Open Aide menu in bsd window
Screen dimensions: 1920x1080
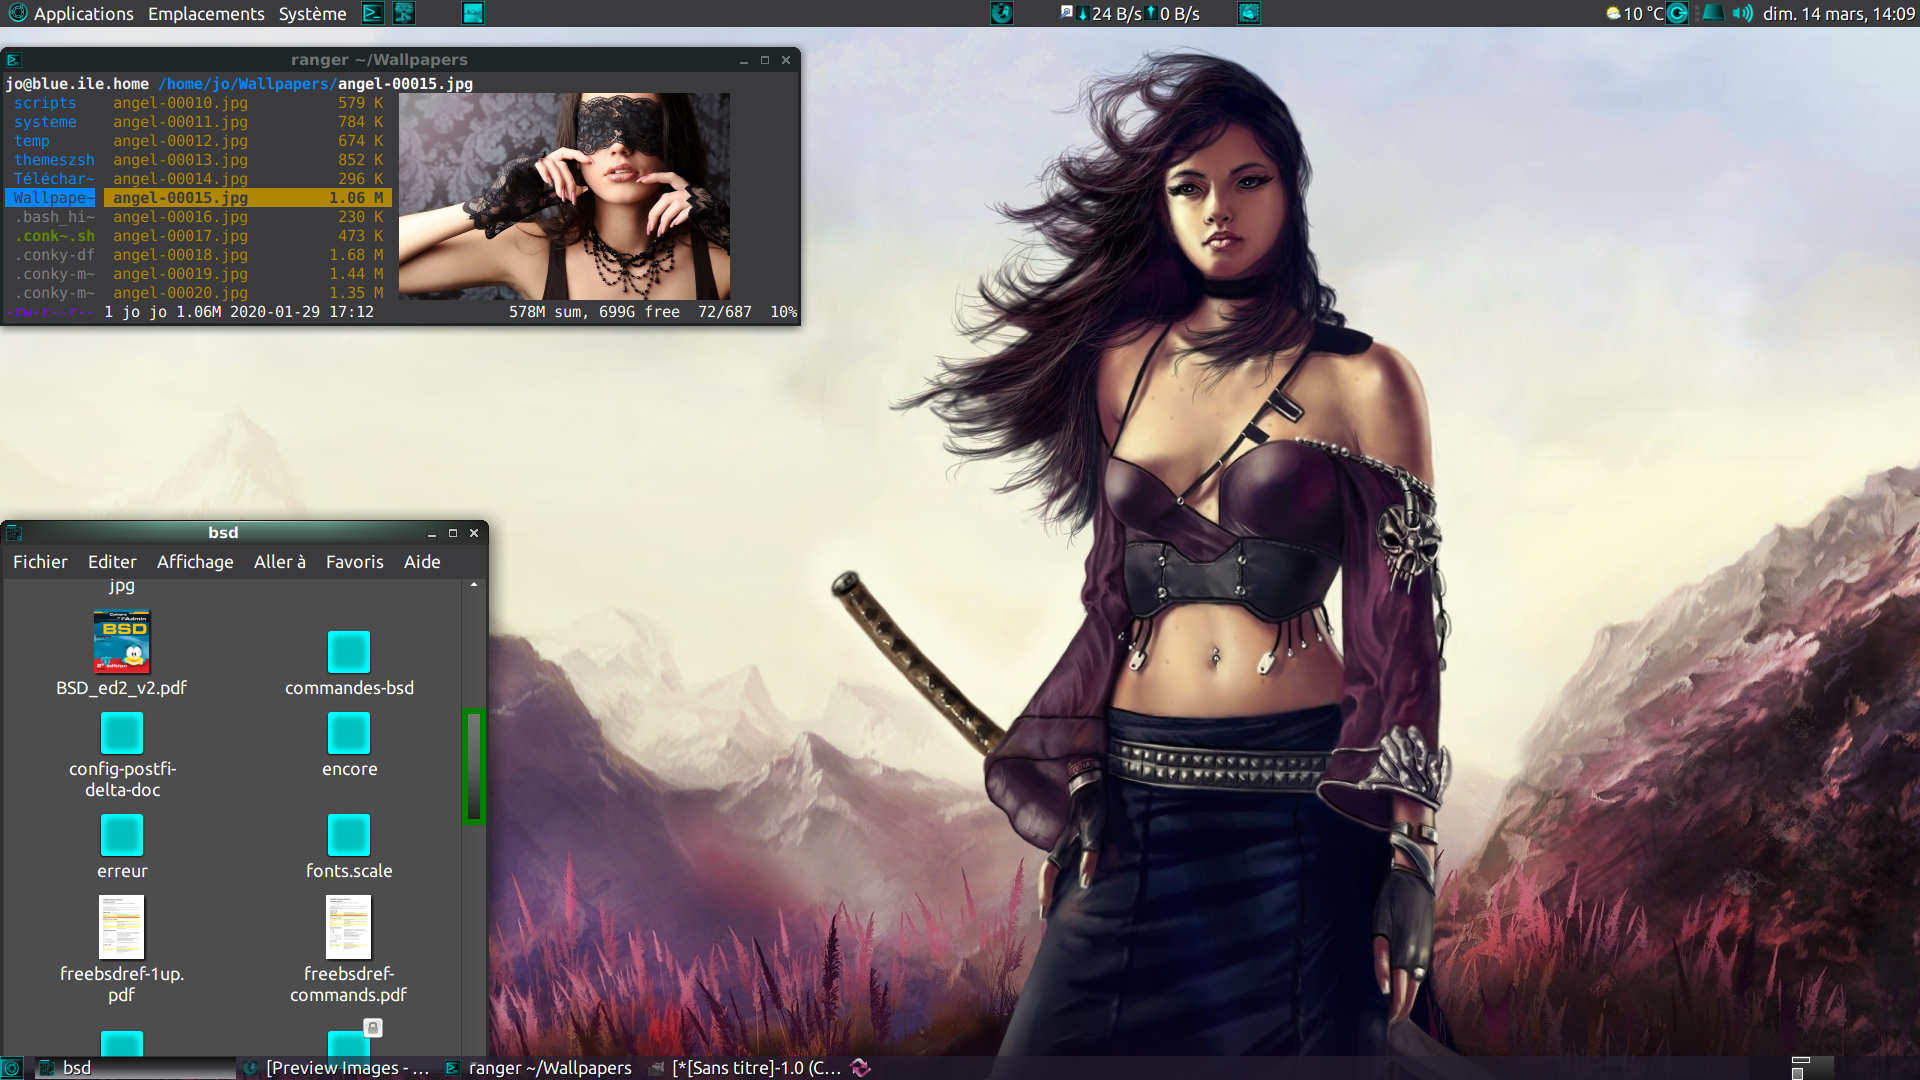click(x=422, y=562)
